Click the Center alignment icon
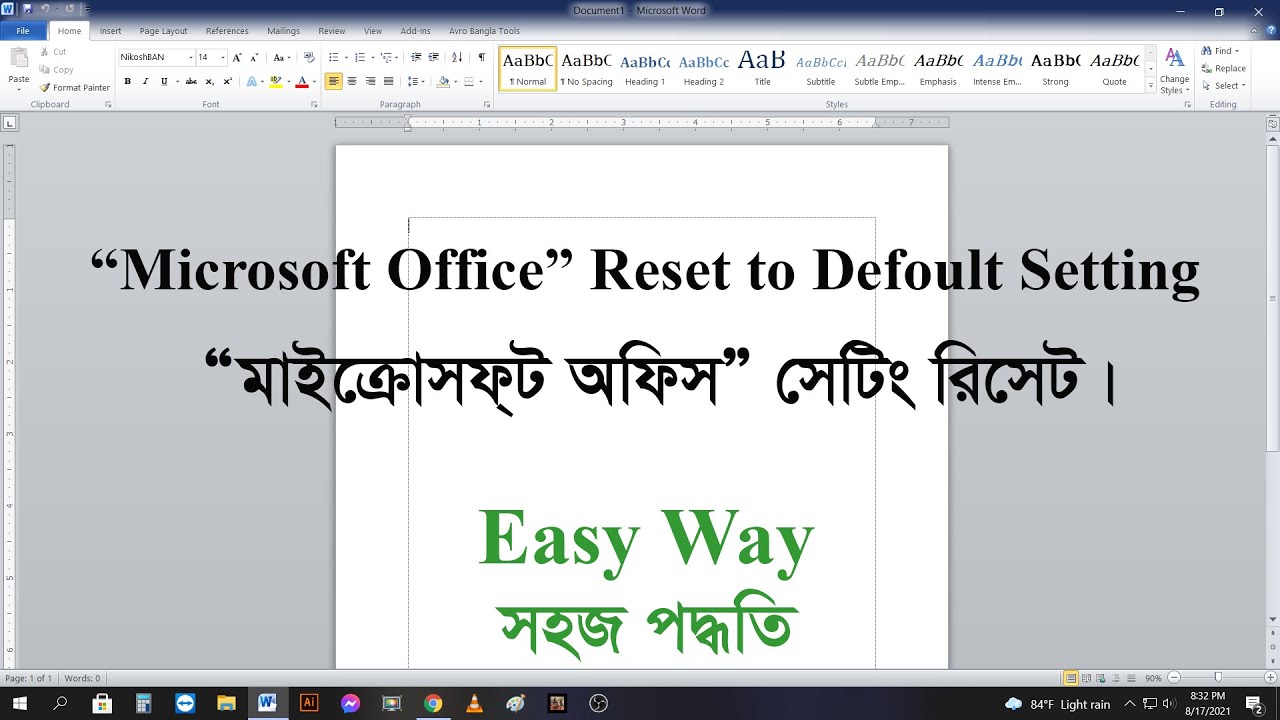This screenshot has height=720, width=1280. [x=352, y=82]
